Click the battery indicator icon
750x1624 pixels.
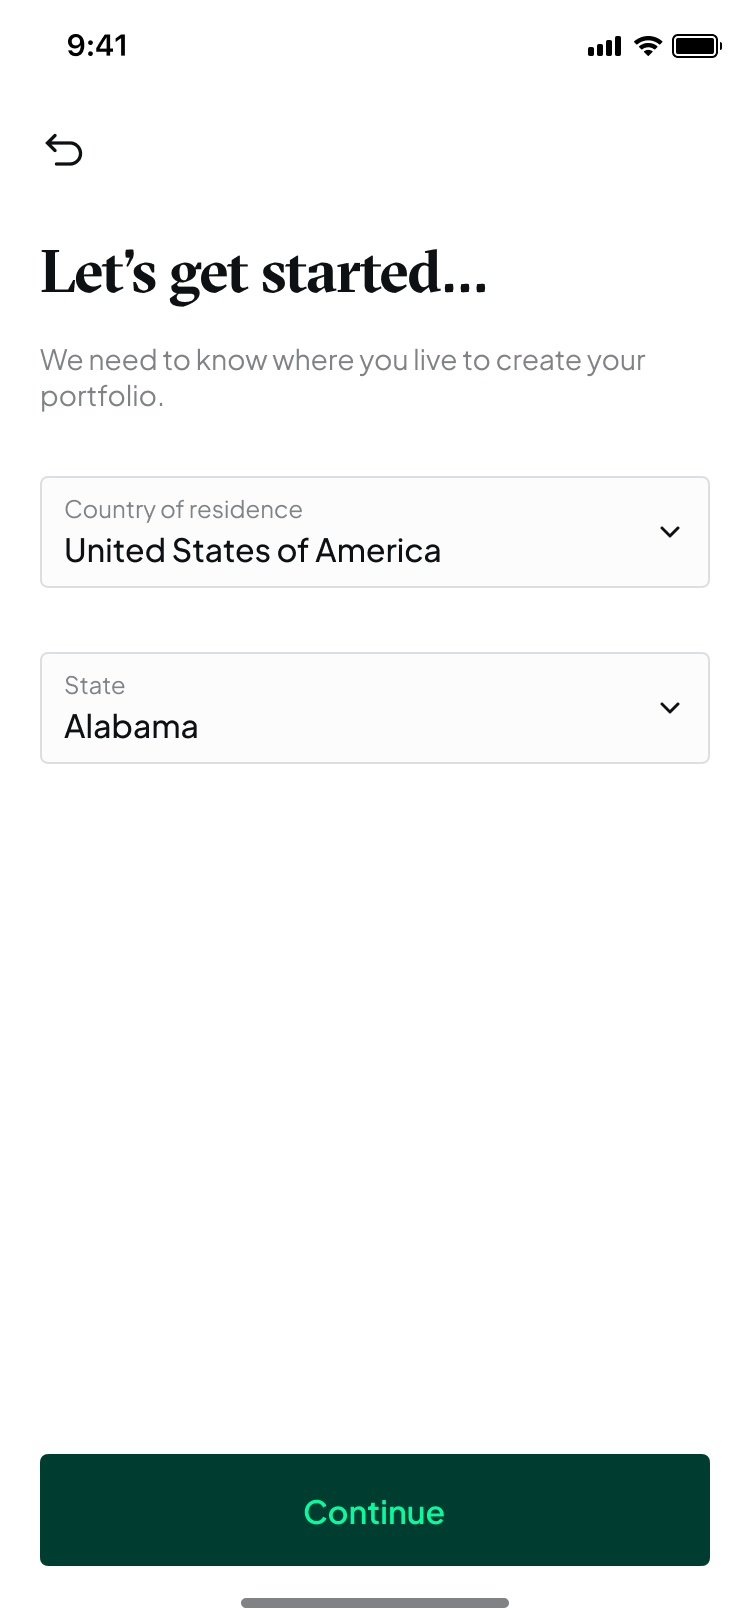(x=696, y=46)
